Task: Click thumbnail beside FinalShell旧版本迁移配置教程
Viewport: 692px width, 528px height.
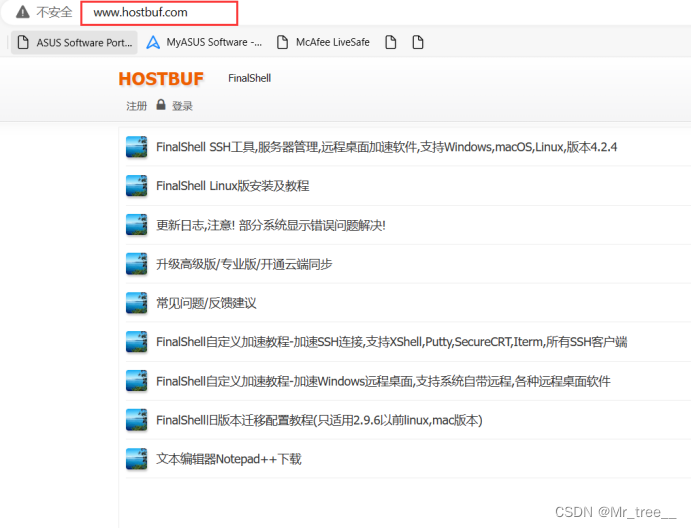Action: click(x=136, y=420)
